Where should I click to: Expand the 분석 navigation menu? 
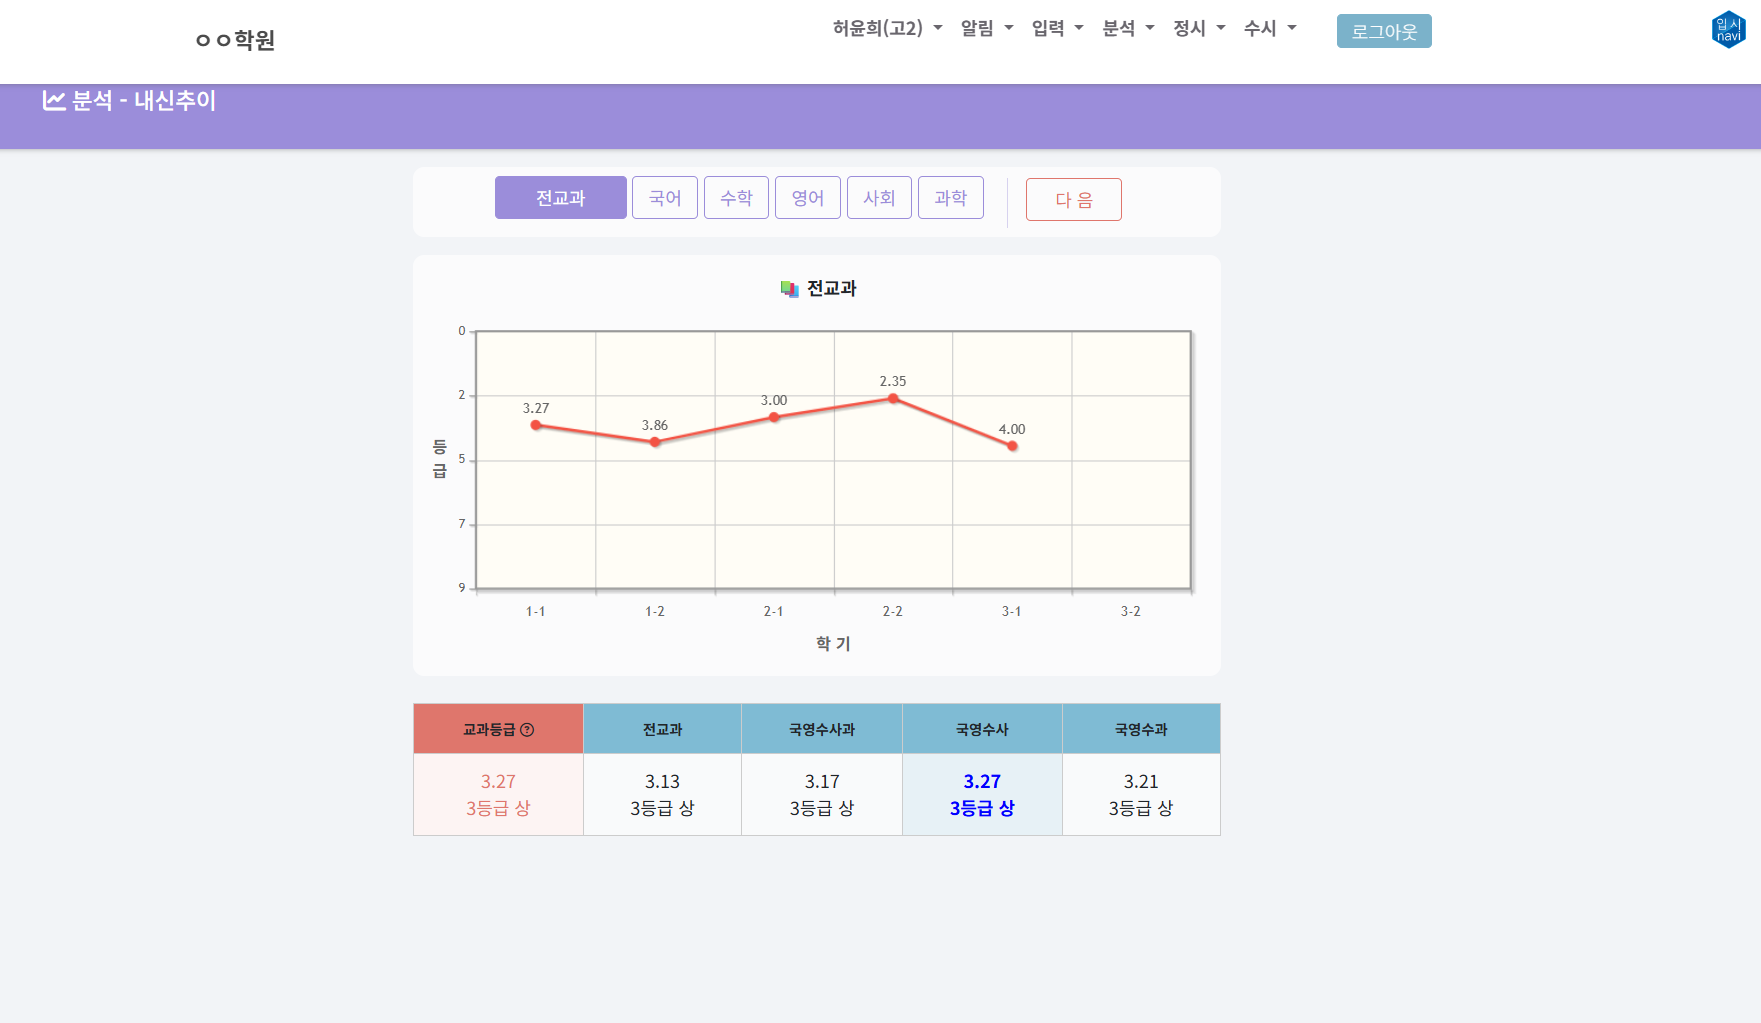pos(1128,29)
